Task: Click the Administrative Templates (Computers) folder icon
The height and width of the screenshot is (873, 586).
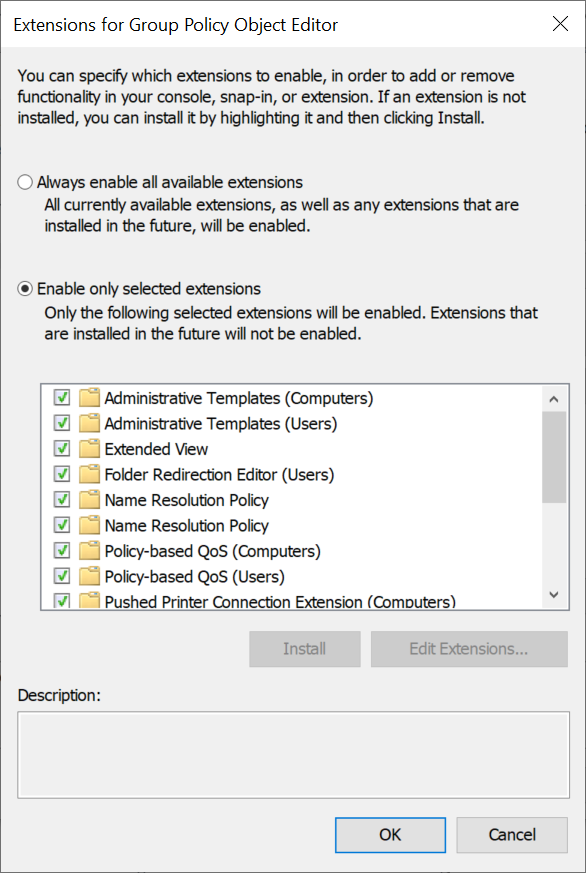Action: pos(89,398)
